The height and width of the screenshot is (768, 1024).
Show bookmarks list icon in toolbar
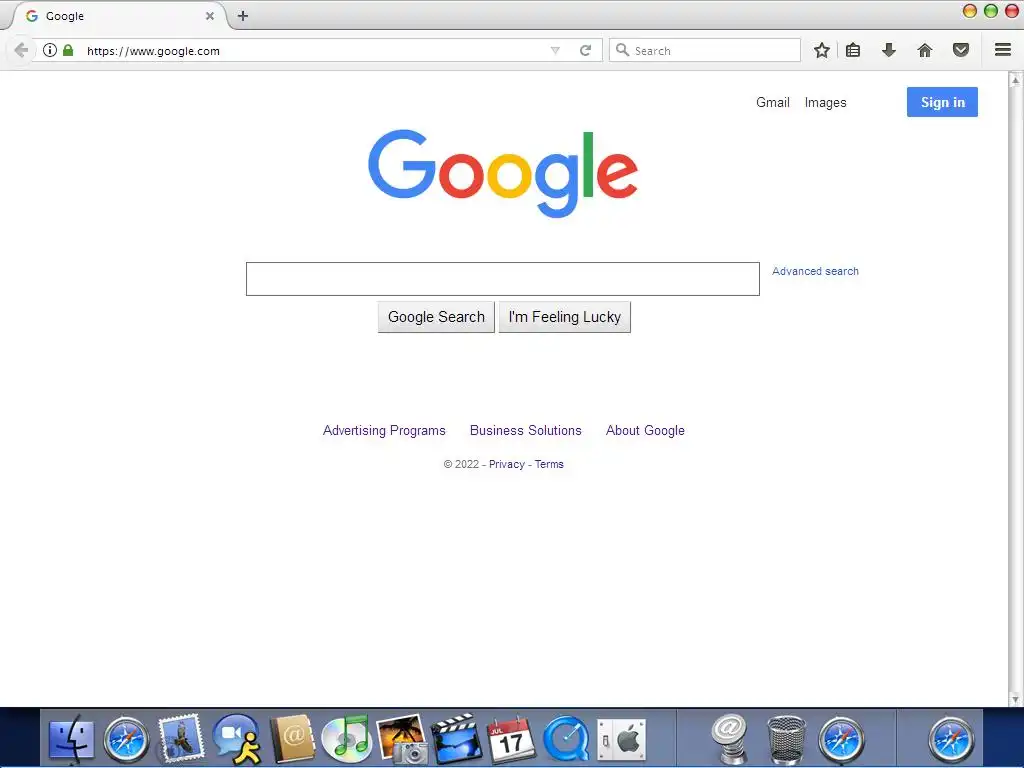click(x=853, y=50)
